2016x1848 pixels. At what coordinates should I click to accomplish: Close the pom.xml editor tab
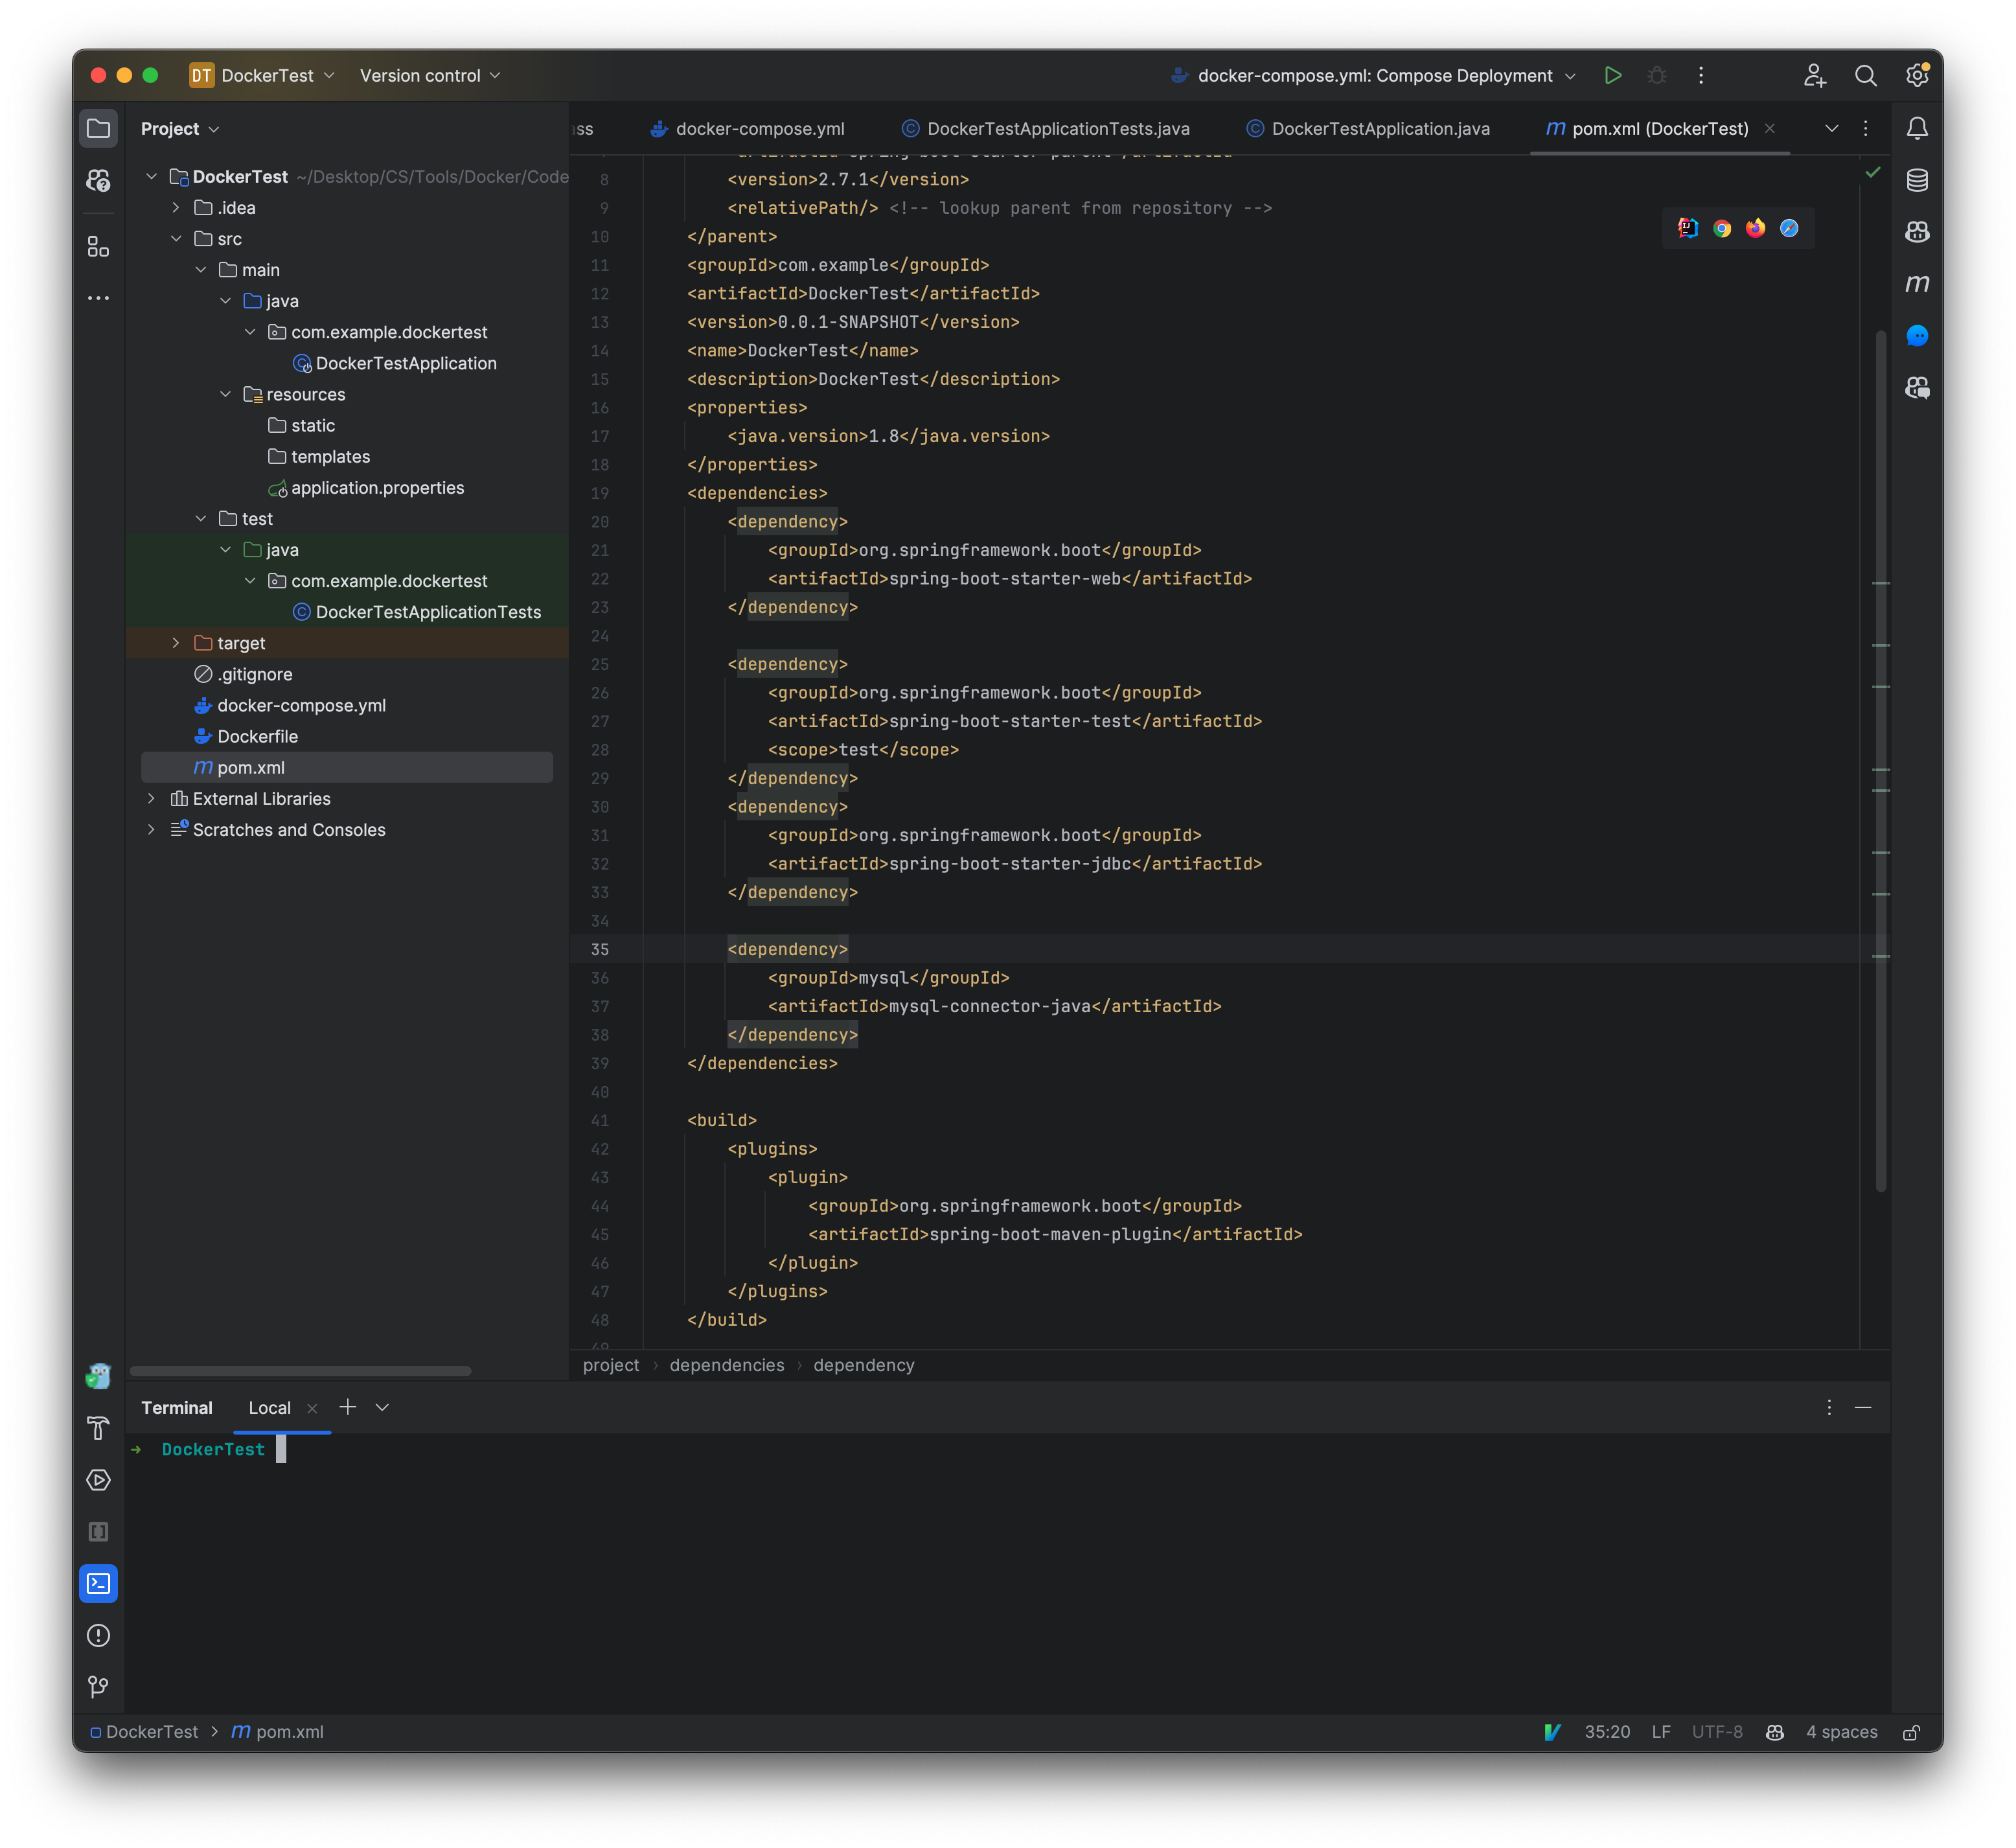pos(1770,129)
